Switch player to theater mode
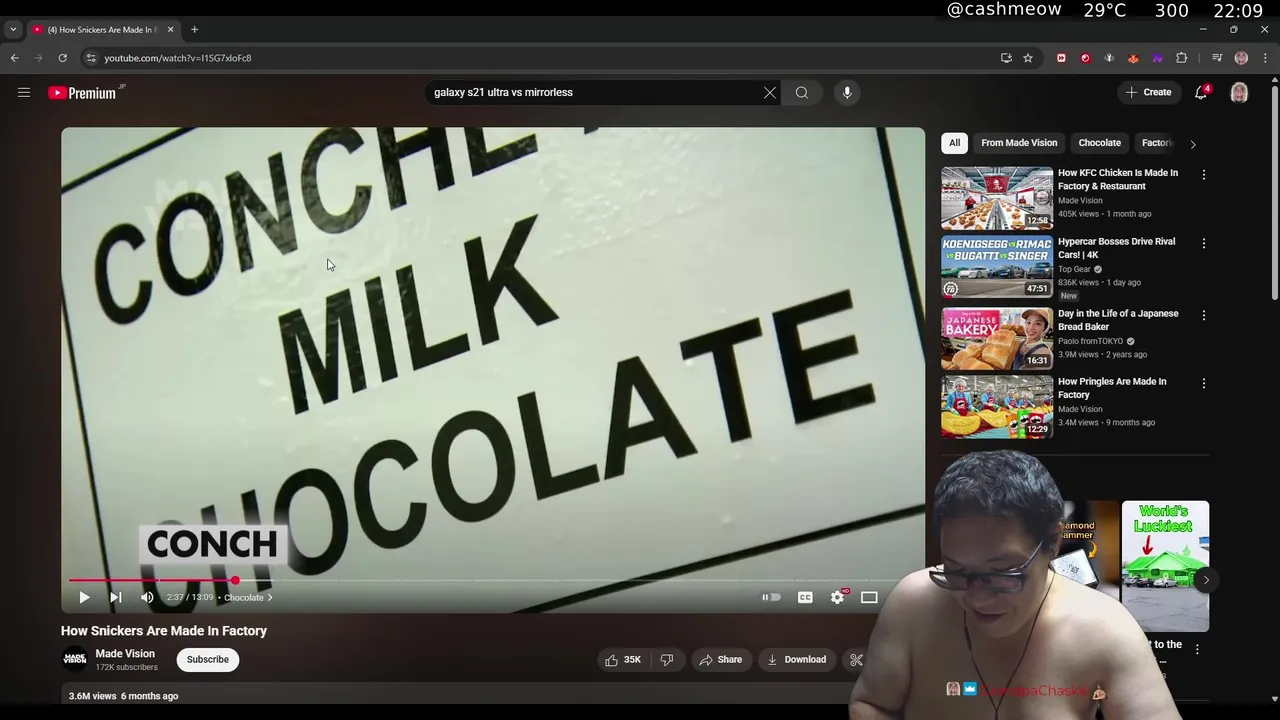Viewport: 1280px width, 720px height. click(x=869, y=597)
